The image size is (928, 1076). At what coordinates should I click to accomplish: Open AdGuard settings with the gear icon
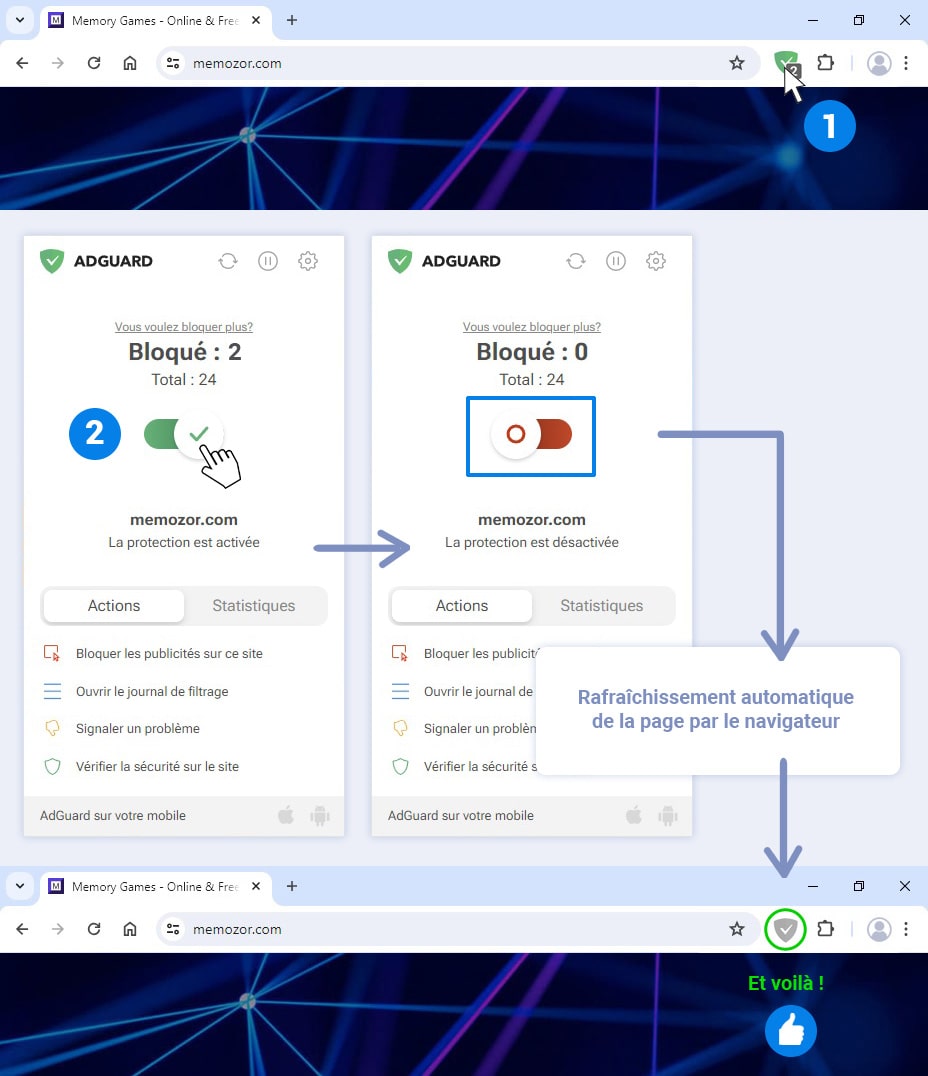tap(308, 261)
